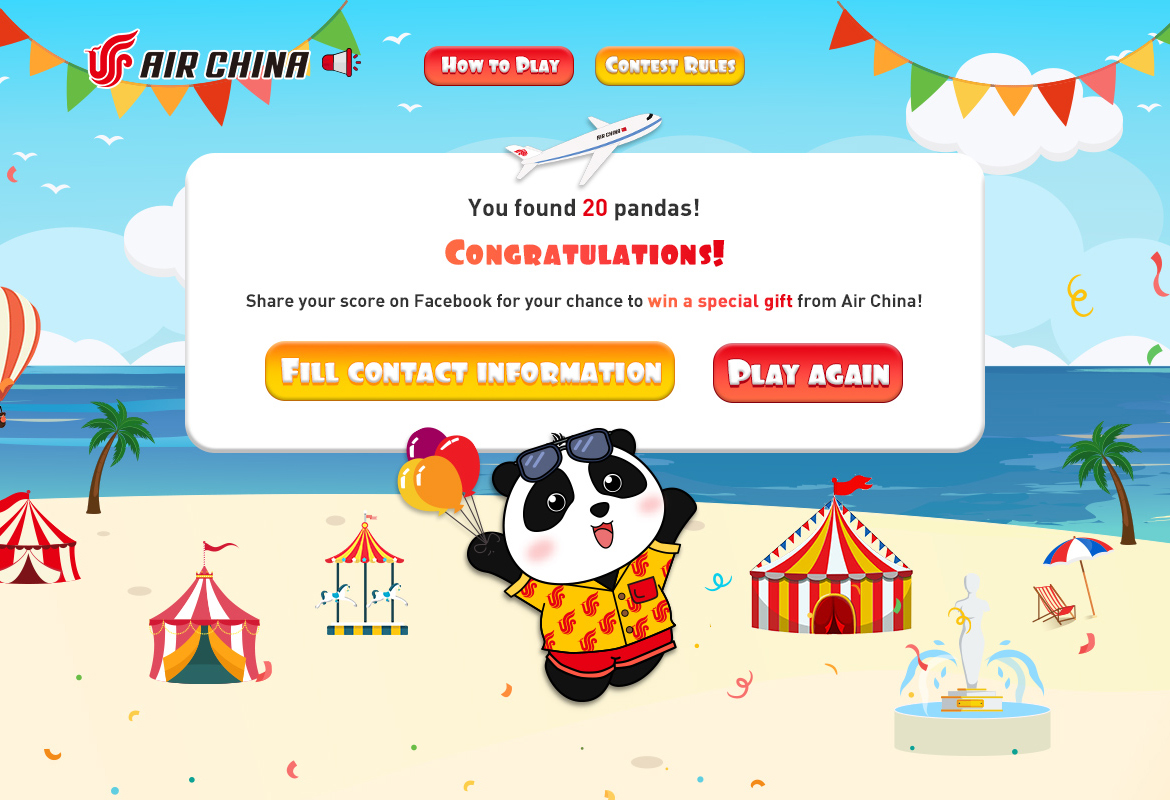Screen dimensions: 1170x800
Task: Click the 'win a special gift' text
Action: [720, 301]
